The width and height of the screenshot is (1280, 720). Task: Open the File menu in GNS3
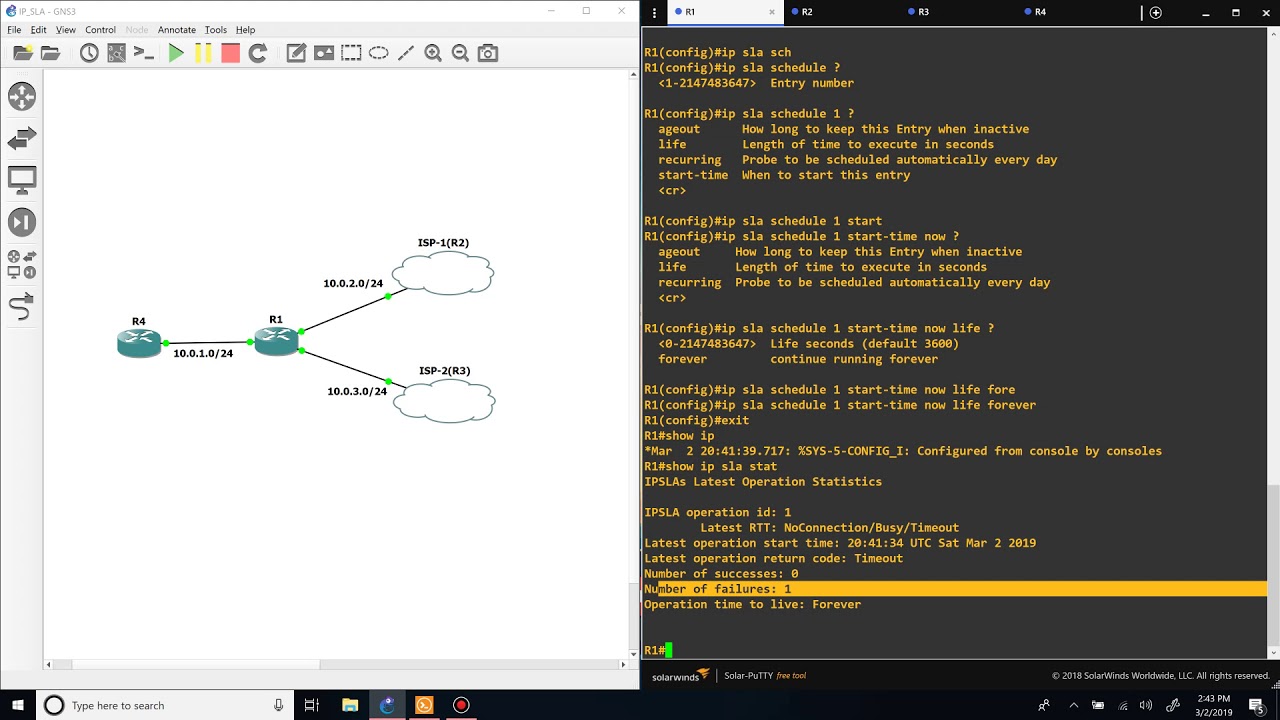tap(14, 30)
